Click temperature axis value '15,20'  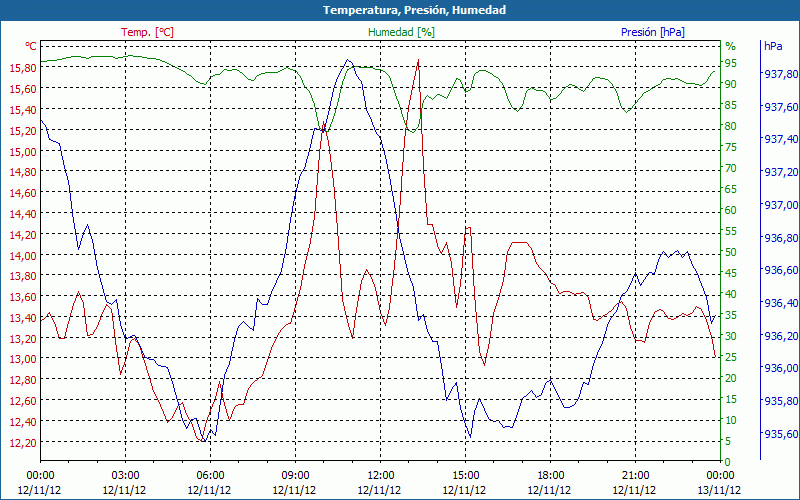click(23, 130)
